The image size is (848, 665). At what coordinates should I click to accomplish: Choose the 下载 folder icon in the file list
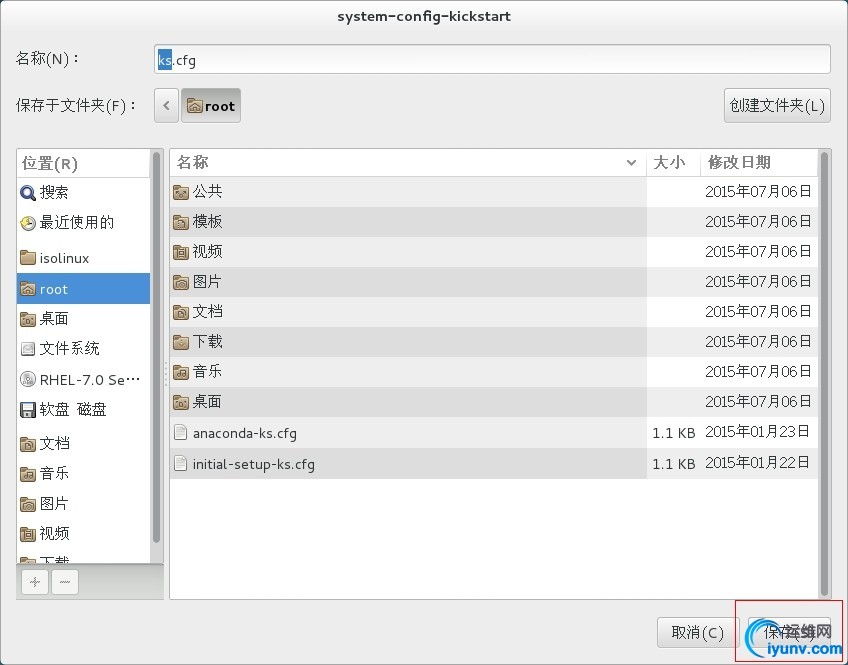coord(181,342)
